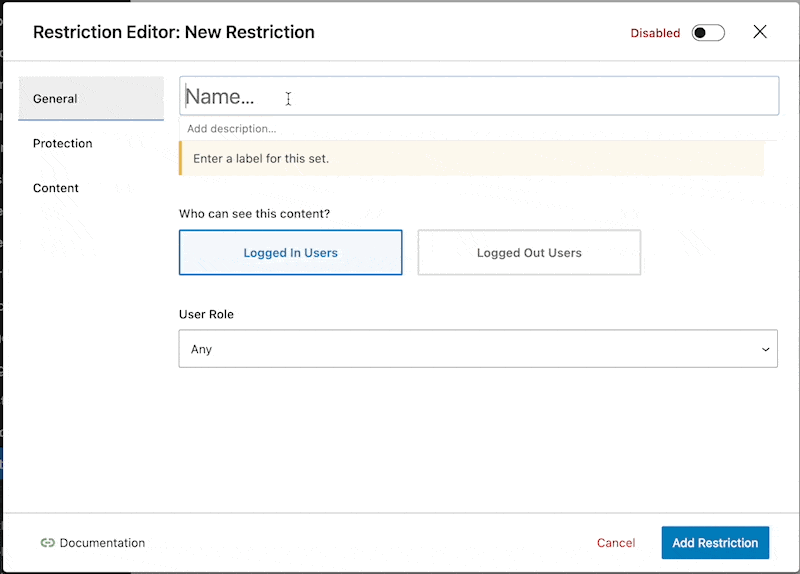Close the Restriction Editor with the X icon
The width and height of the screenshot is (800, 574).
click(760, 32)
